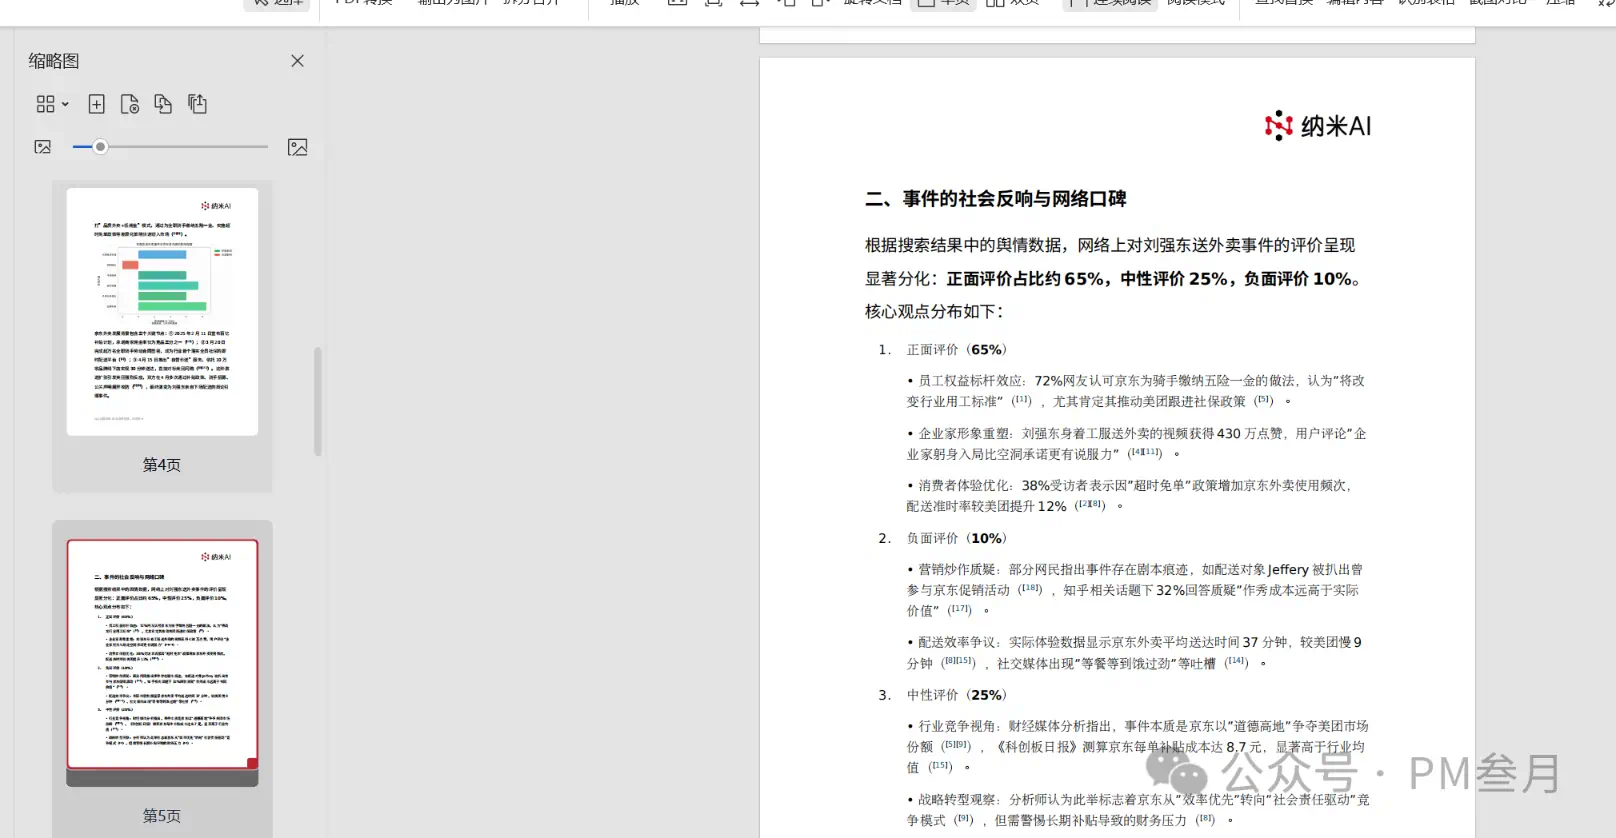Click the delete page icon
Screen dimensions: 1616x838
[x=130, y=104]
